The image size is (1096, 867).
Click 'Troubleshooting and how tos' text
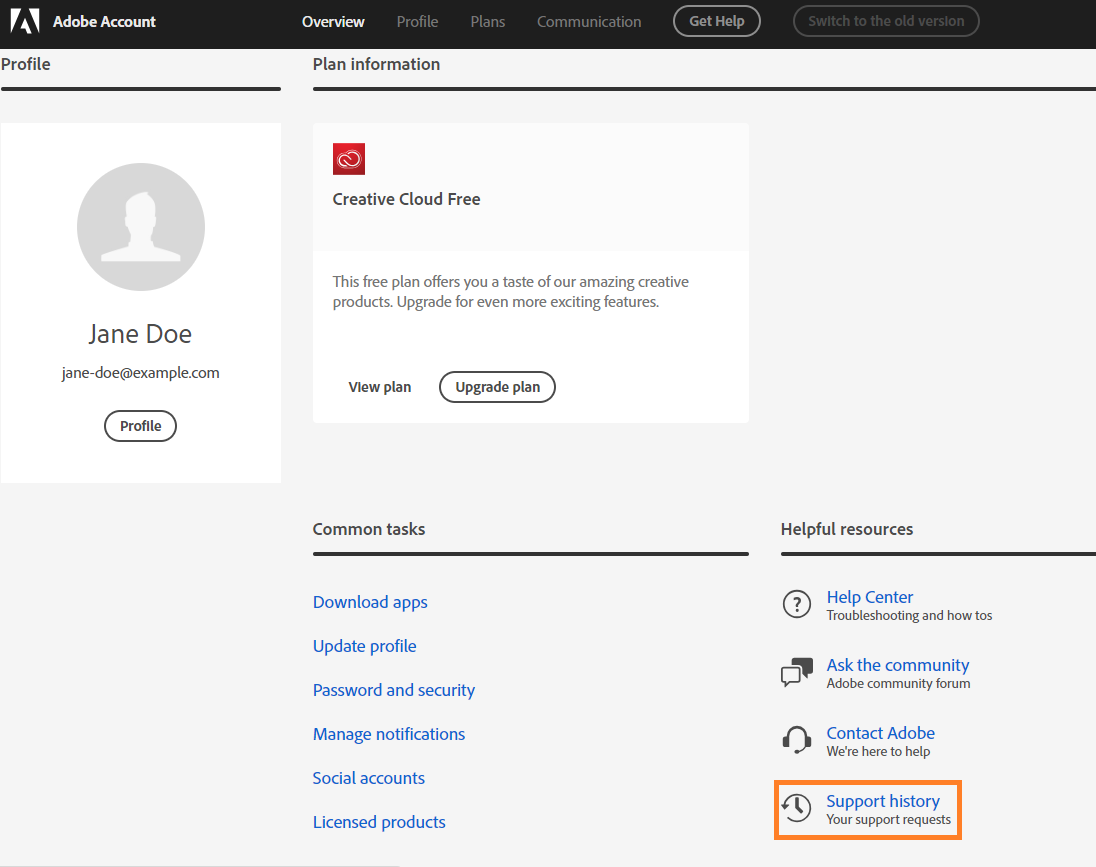[909, 615]
